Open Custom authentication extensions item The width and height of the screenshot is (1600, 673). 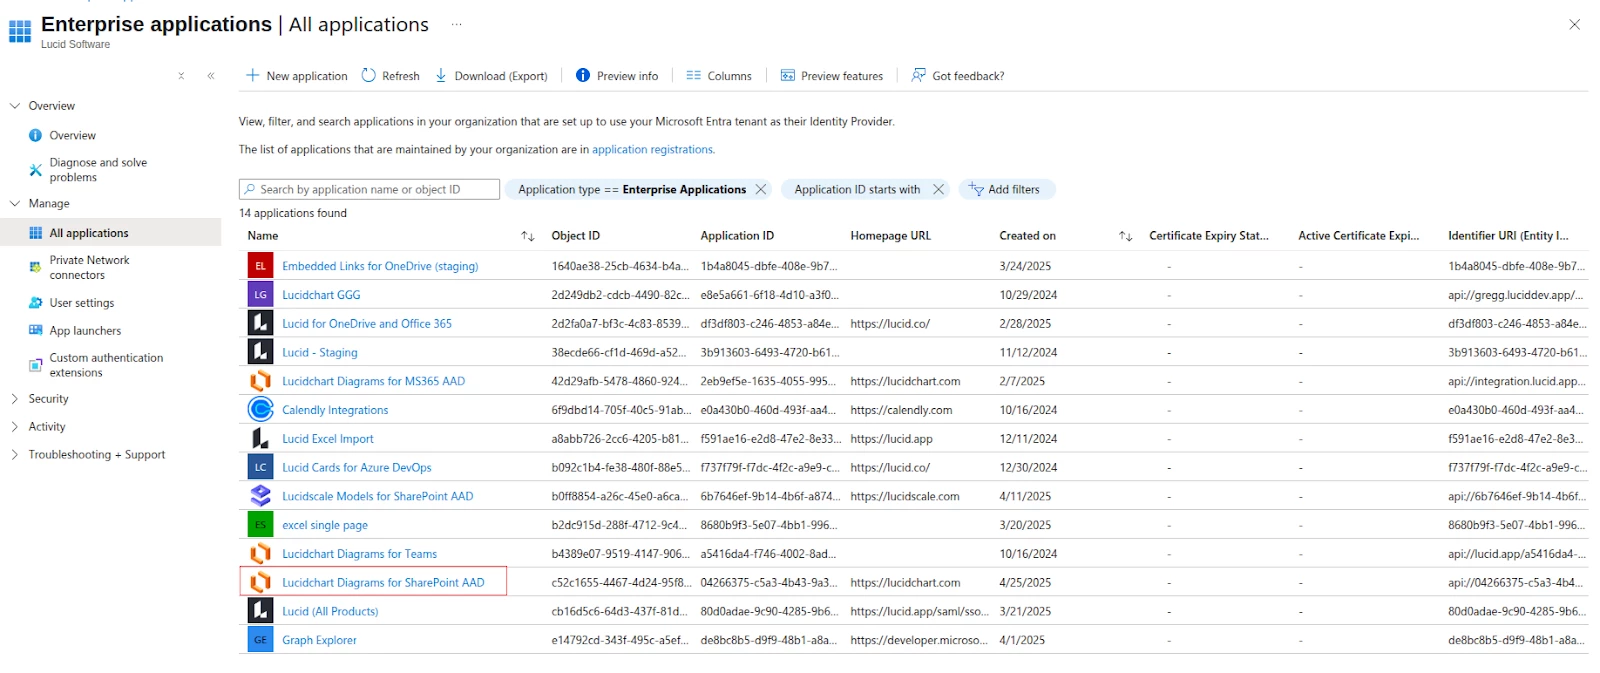[106, 365]
